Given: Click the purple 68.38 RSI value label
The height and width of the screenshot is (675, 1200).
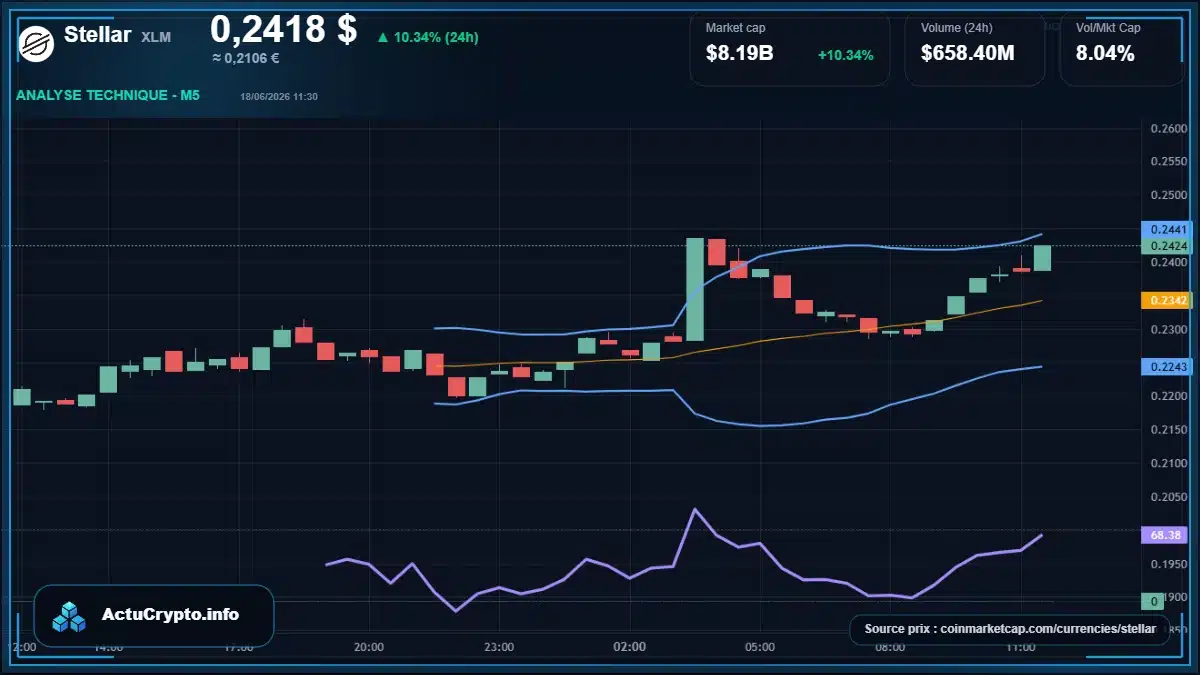Looking at the screenshot, I should click(x=1162, y=535).
